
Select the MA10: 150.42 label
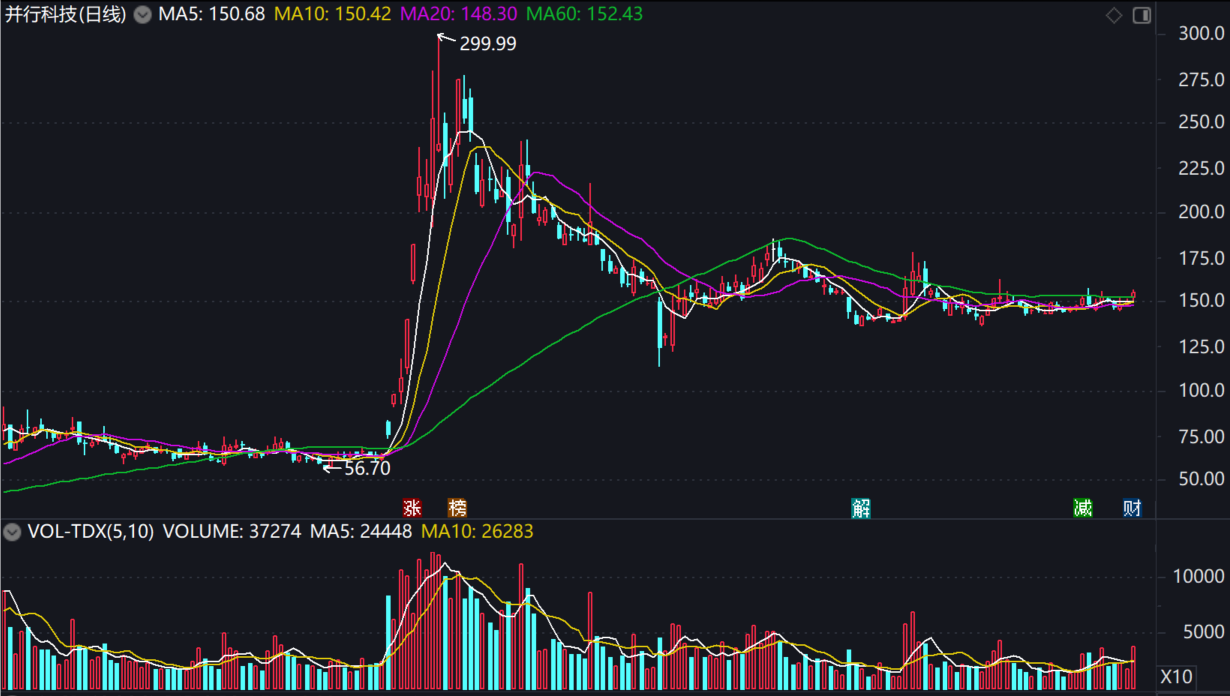pyautogui.click(x=334, y=15)
